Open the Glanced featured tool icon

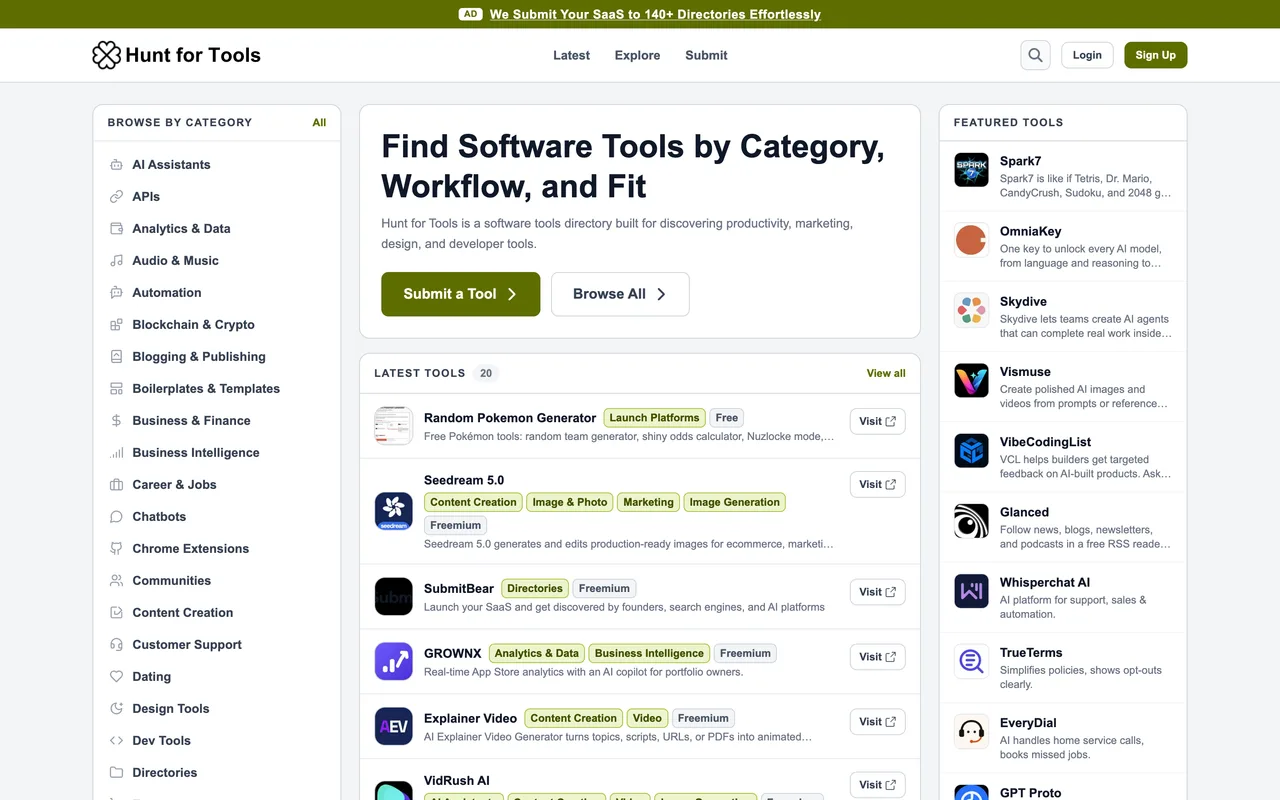coord(971,521)
